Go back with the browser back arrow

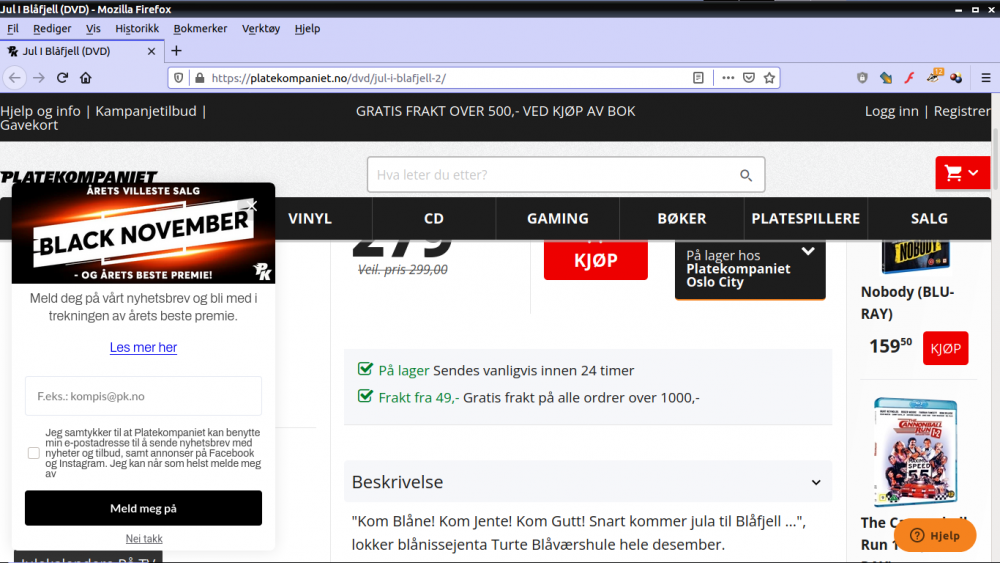pos(15,78)
